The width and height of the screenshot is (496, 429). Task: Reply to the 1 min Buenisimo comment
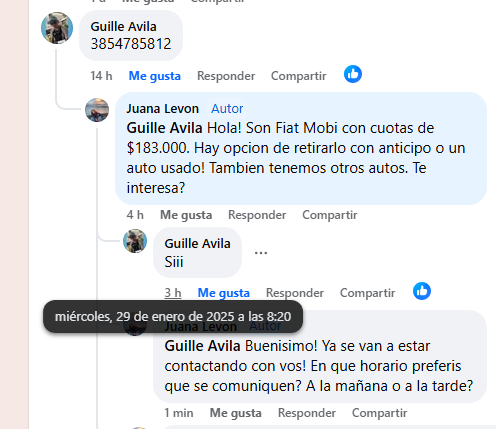307,413
